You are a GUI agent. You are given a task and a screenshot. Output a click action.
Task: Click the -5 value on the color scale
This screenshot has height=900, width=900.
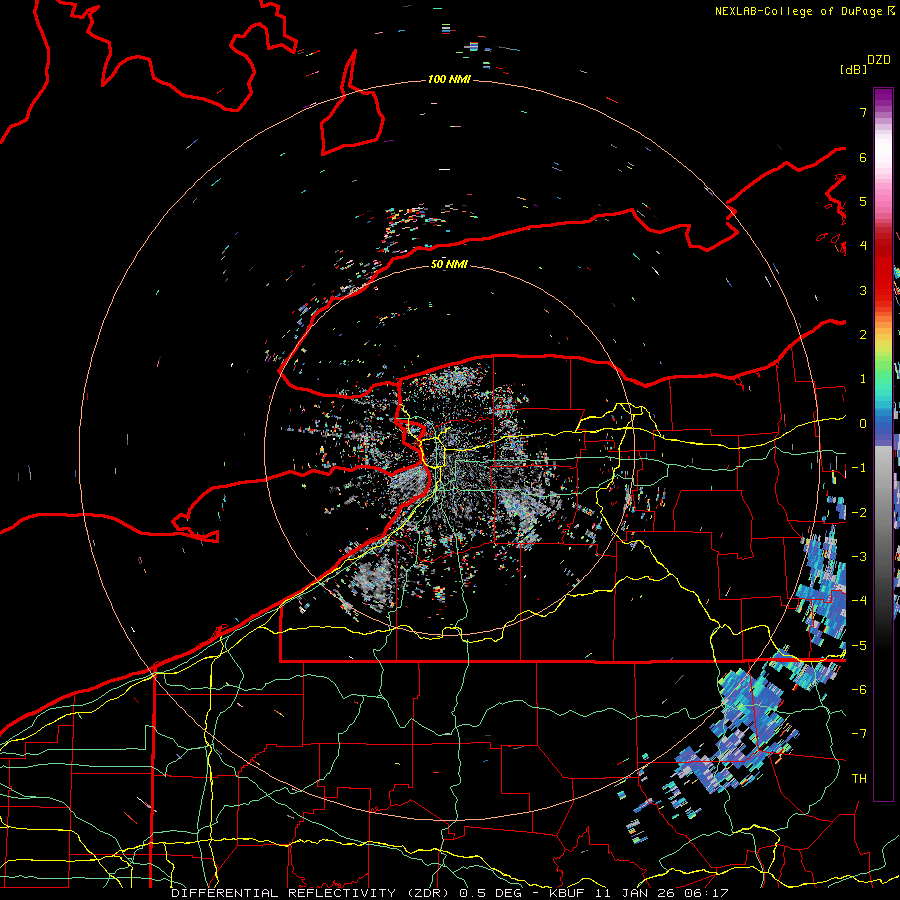tap(859, 646)
